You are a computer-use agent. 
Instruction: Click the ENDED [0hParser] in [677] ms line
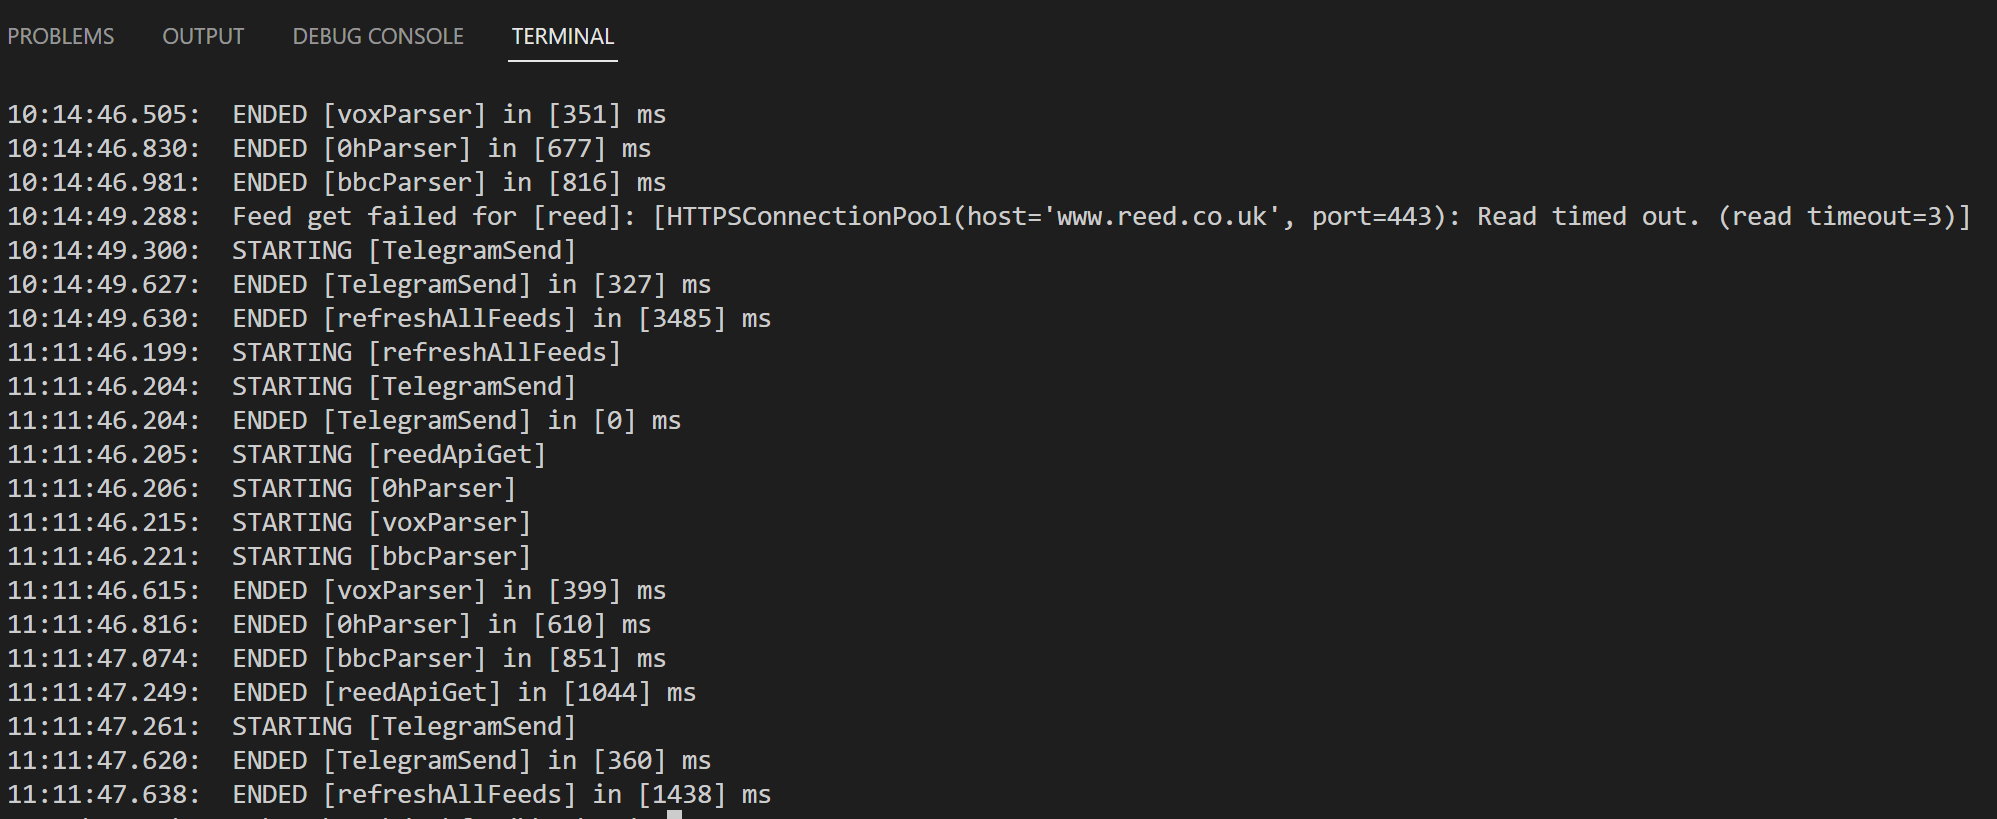329,148
